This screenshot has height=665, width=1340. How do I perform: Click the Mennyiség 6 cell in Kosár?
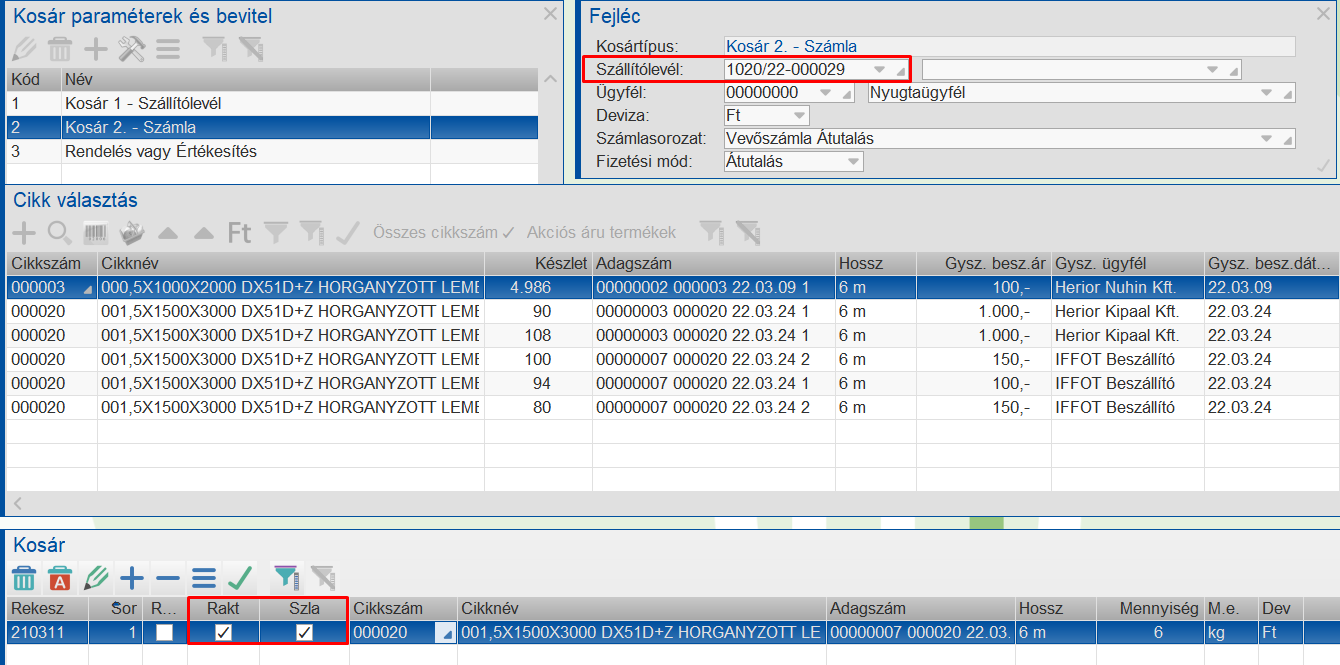[x=1150, y=632]
